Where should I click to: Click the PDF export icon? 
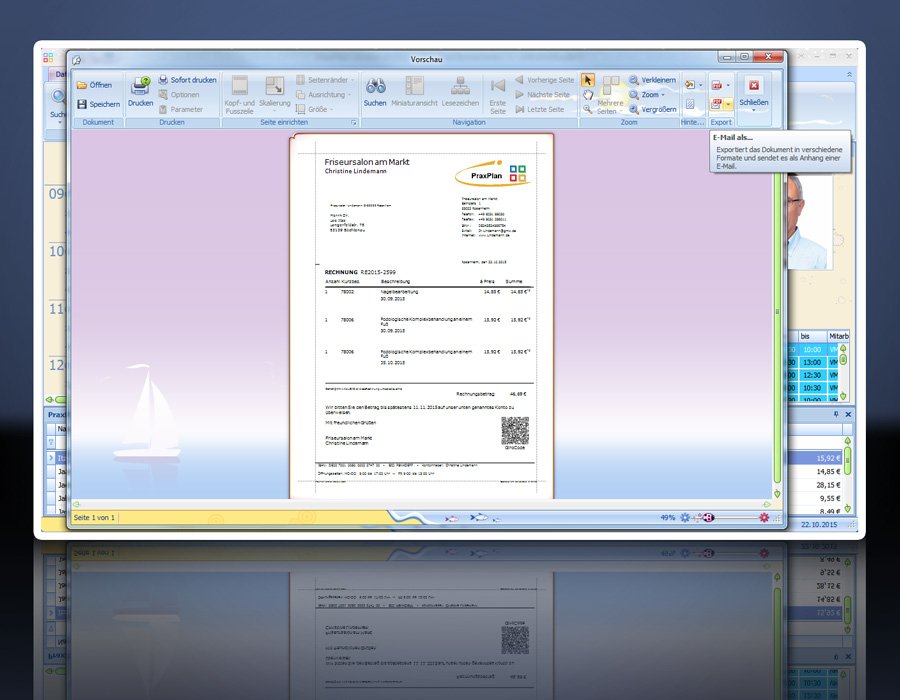point(716,85)
